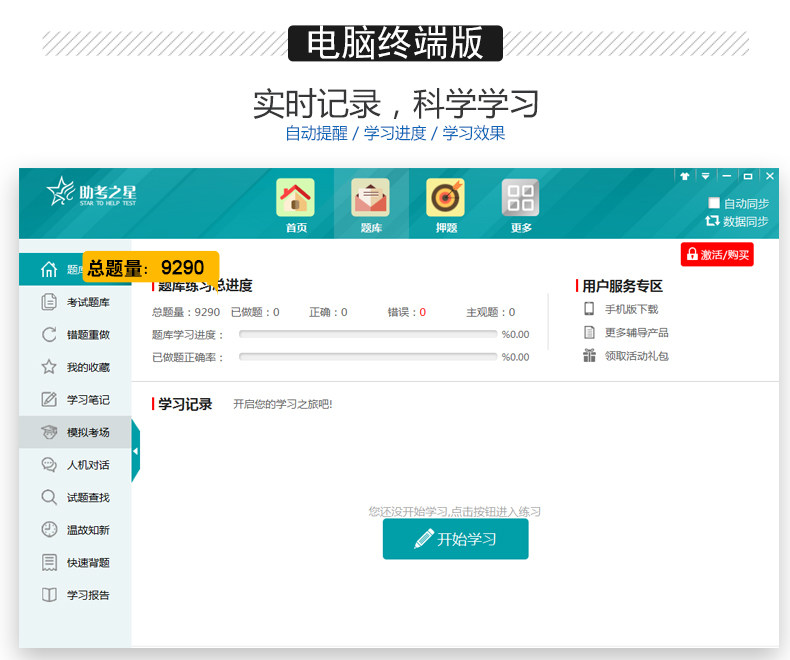The width and height of the screenshot is (790, 660).
Task: Collapse the sidebar with the arrow handle
Action: click(136, 451)
